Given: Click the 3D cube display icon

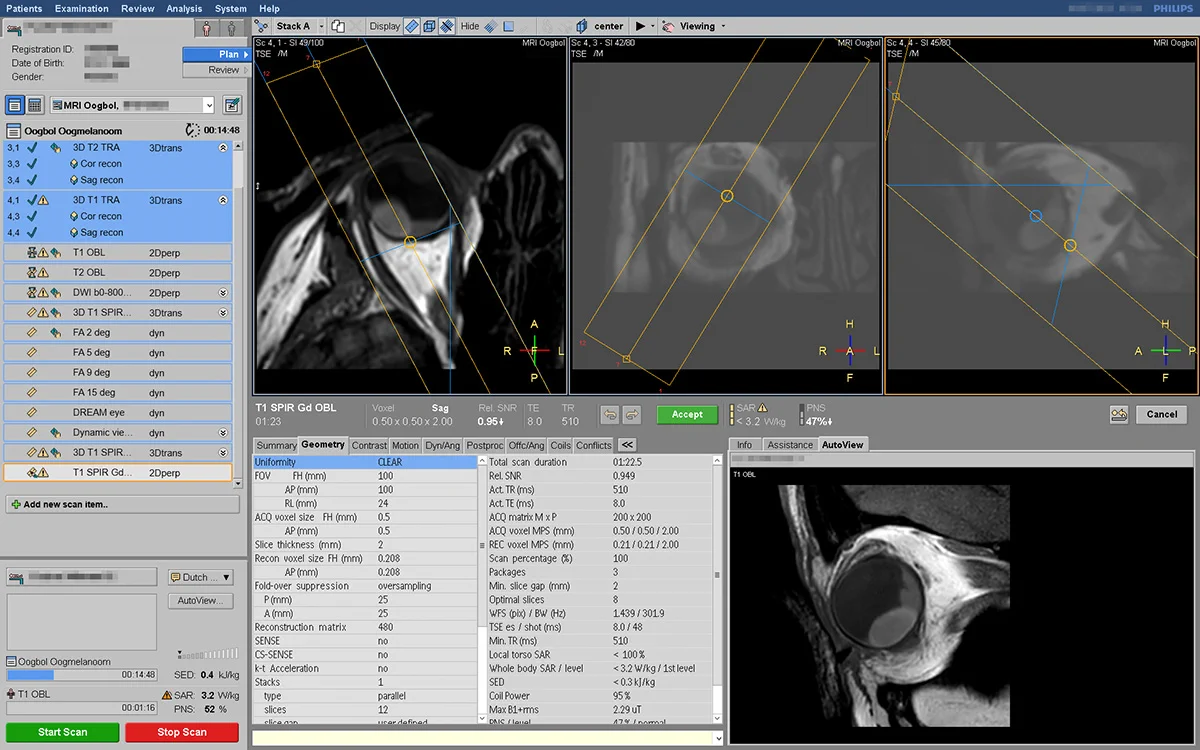Looking at the screenshot, I should tap(428, 26).
